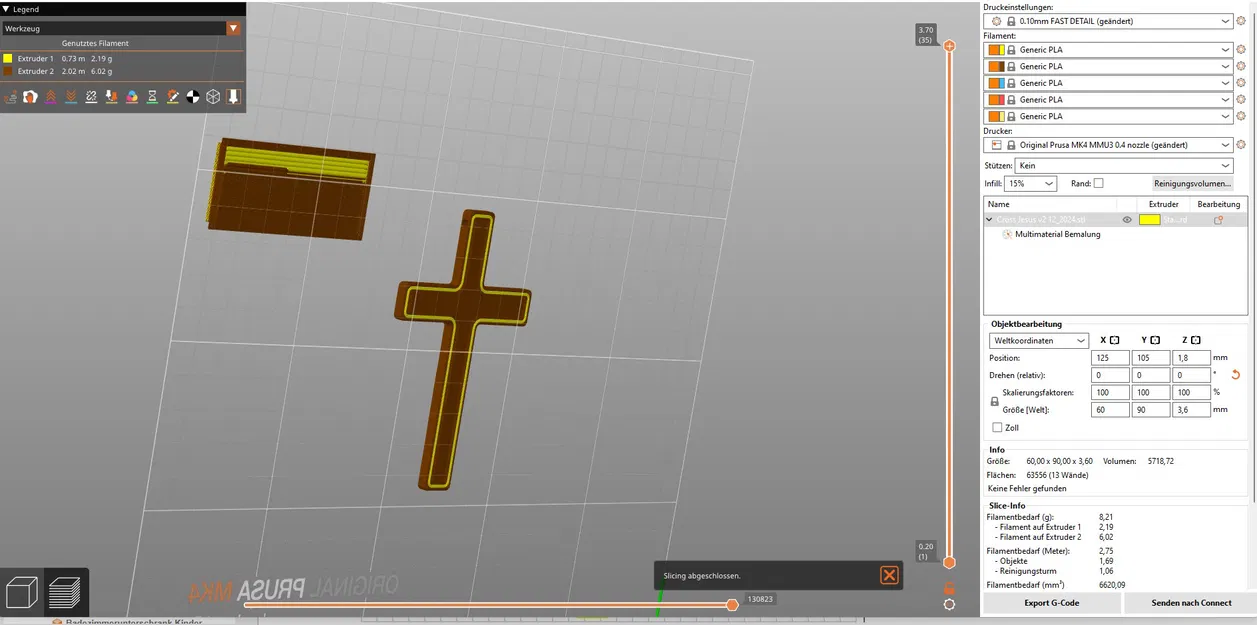This screenshot has width=1257, height=625.
Task: Open vertical slider settings cog icon
Action: 949,605
